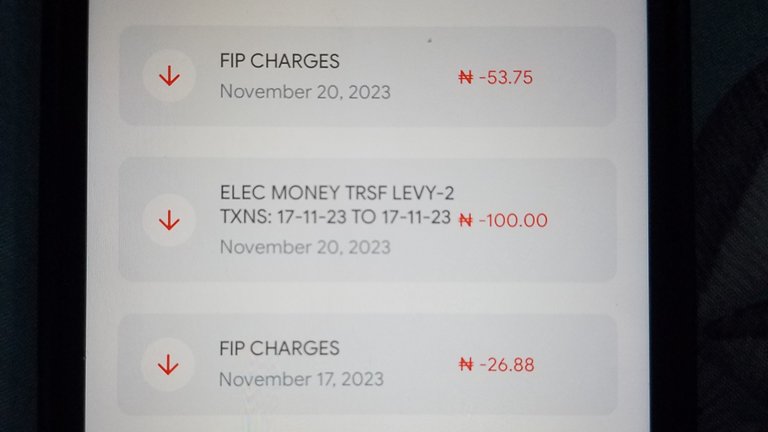The image size is (768, 432).
Task: Select the ₦ -53.75 amount
Action: (496, 77)
